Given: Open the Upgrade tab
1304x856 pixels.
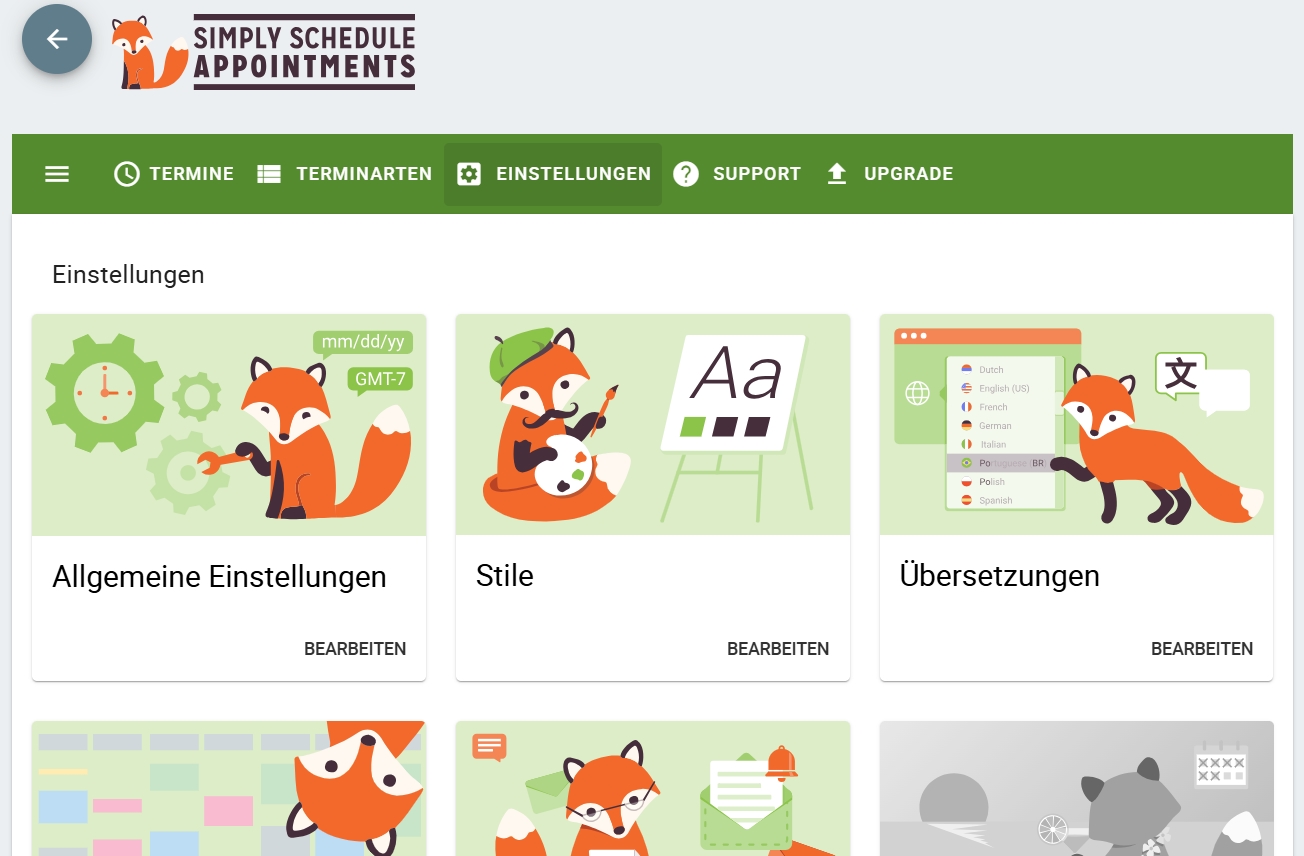Looking at the screenshot, I should coord(908,174).
